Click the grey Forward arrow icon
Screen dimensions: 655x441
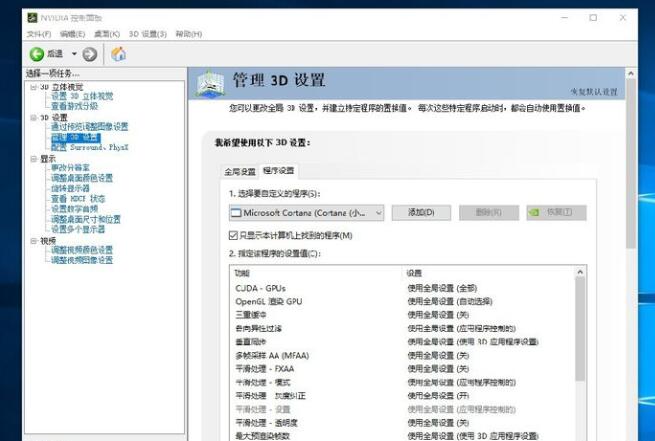(90, 54)
